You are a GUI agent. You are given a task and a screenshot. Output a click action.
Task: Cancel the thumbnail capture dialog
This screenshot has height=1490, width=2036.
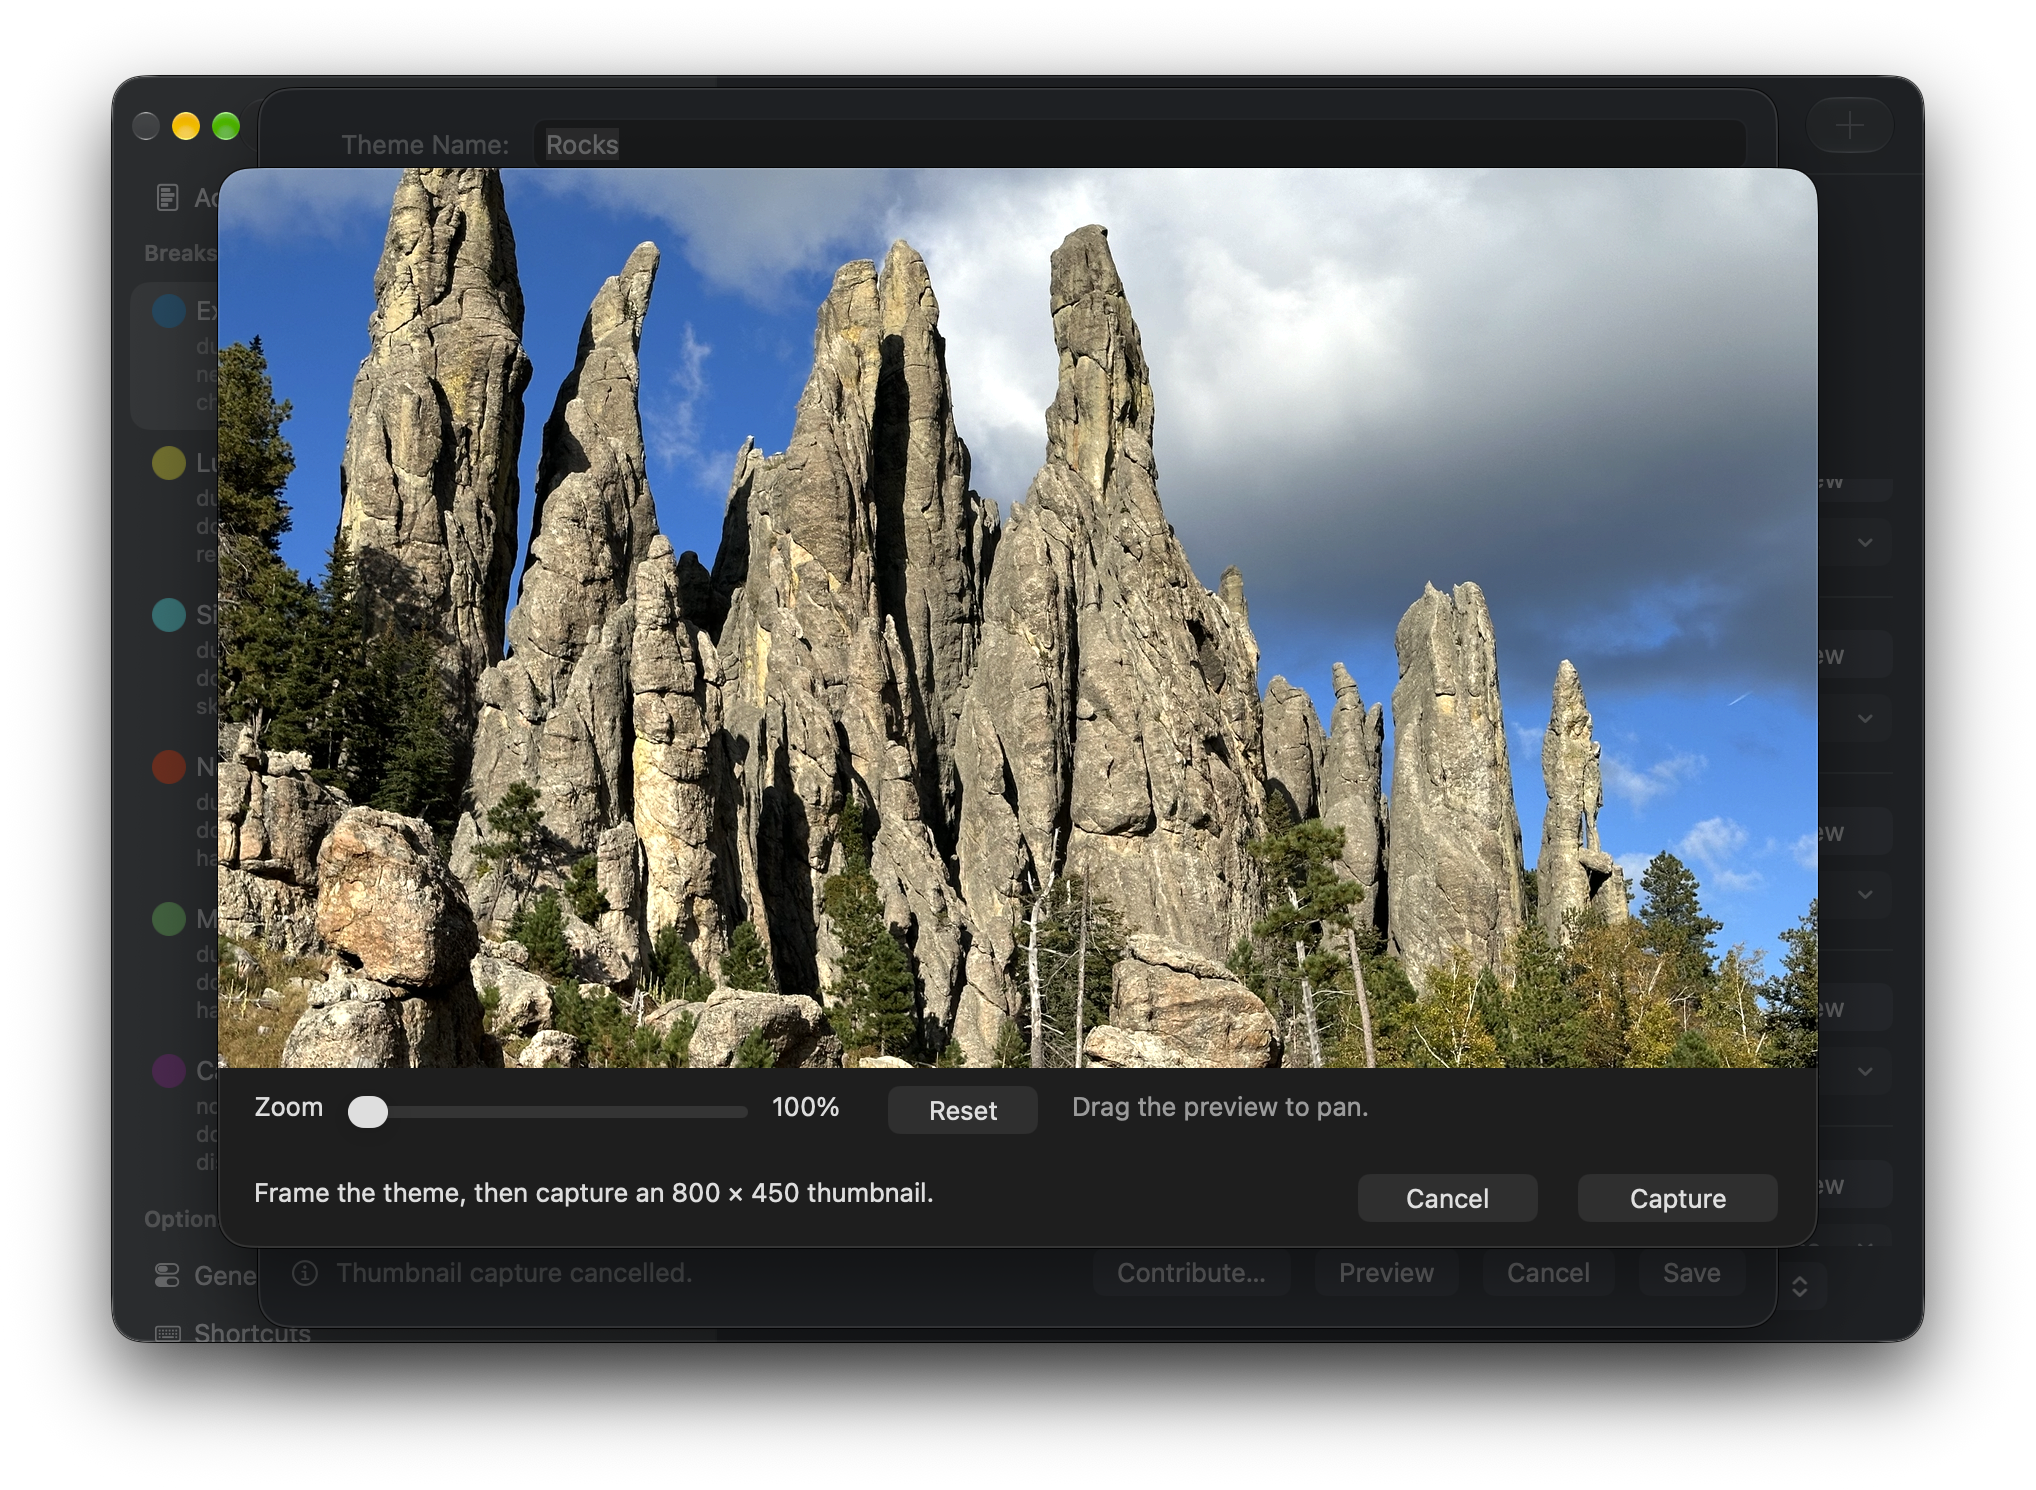tap(1447, 1198)
